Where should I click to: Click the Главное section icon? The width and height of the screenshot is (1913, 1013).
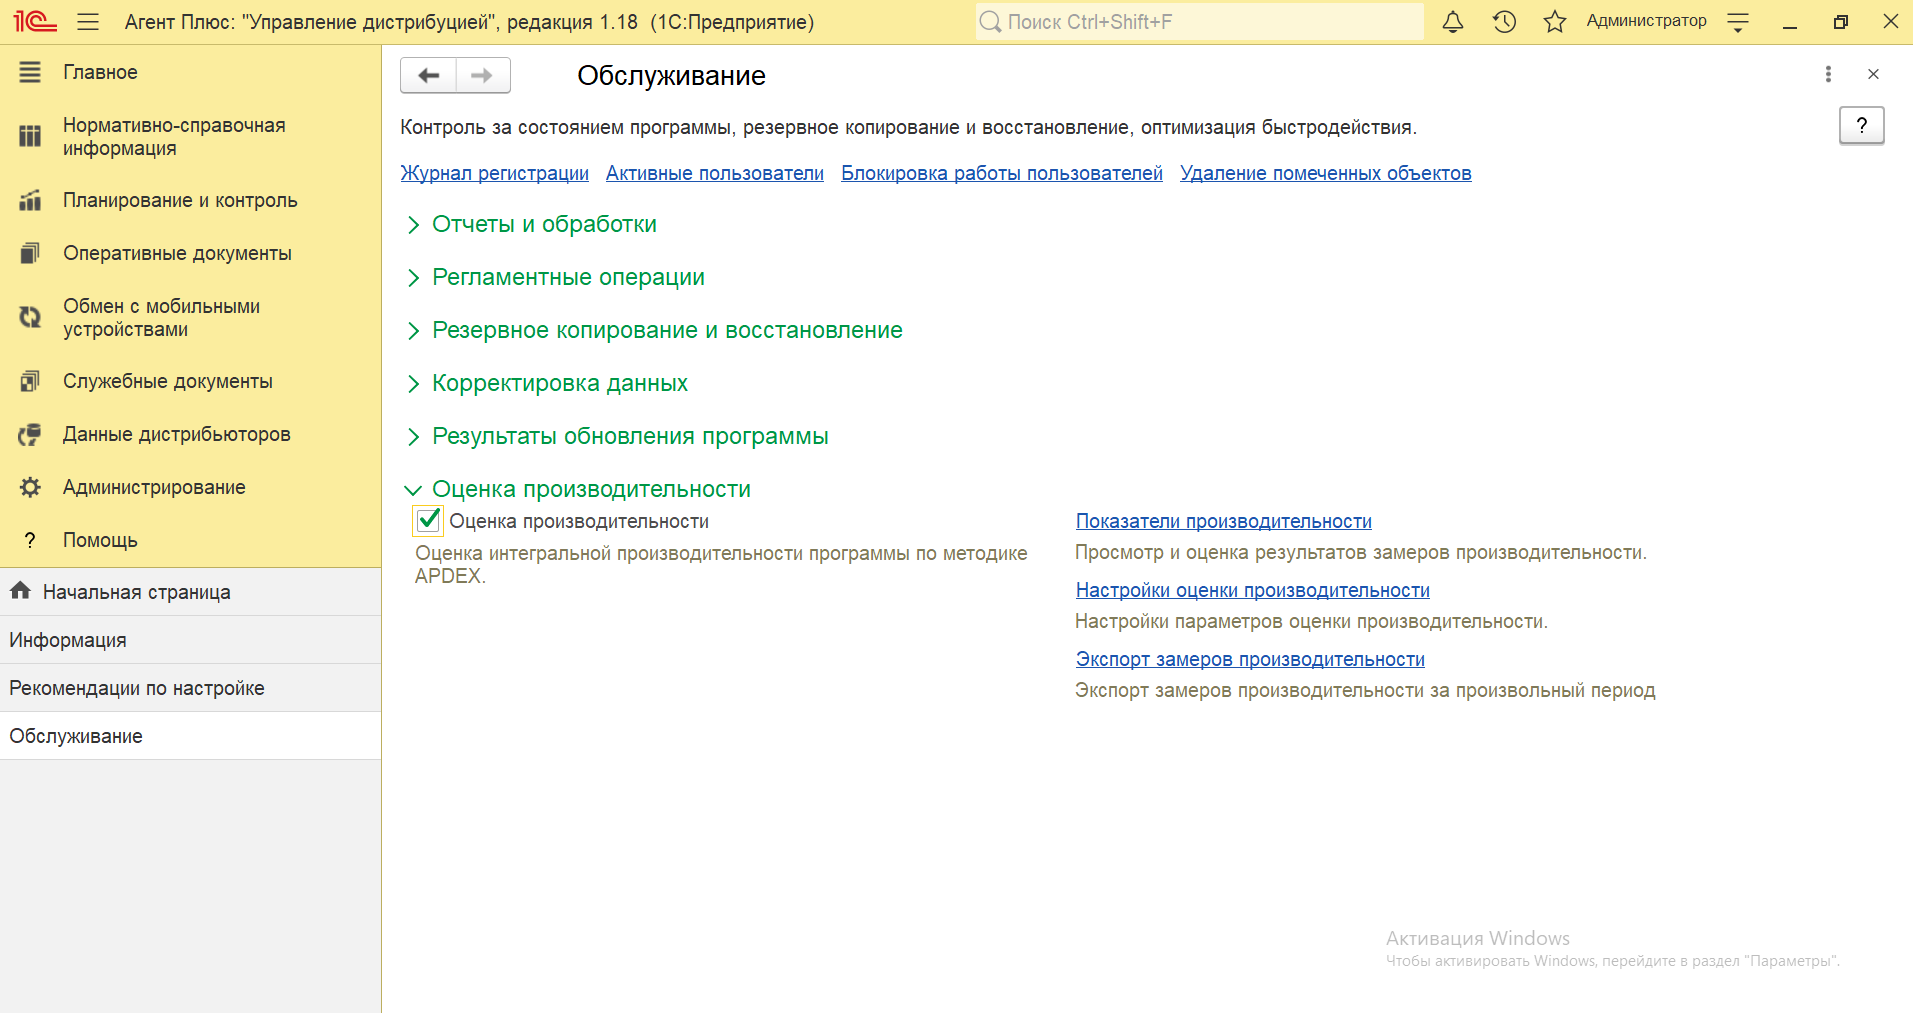30,72
